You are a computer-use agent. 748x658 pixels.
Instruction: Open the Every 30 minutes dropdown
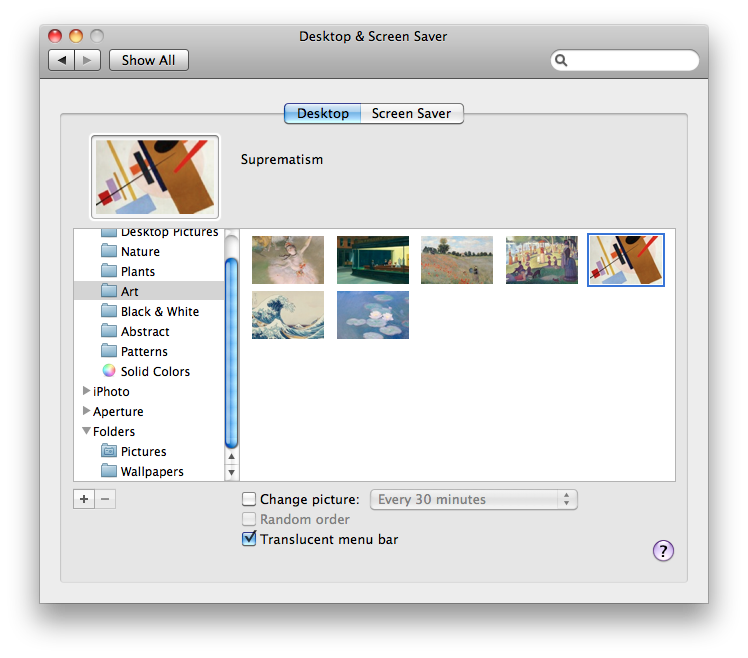pos(474,499)
